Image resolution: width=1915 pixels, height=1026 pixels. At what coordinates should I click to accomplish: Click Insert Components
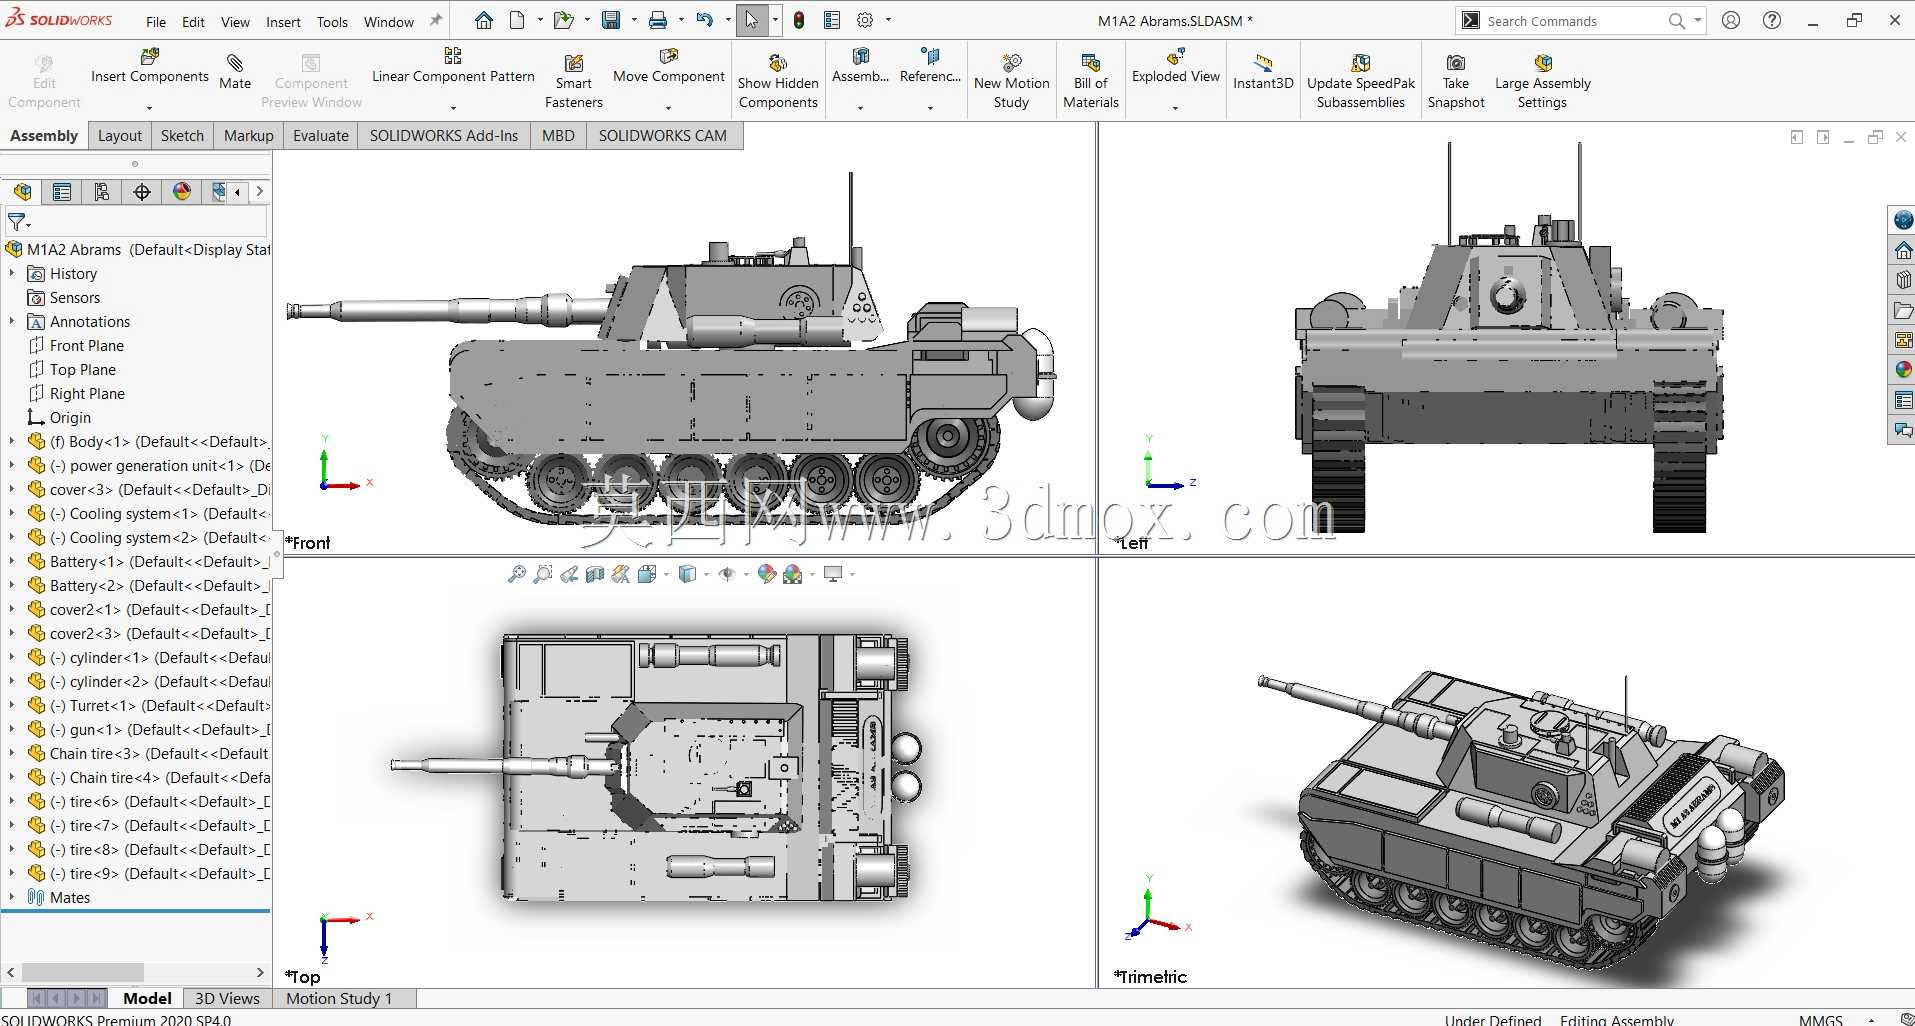[x=150, y=68]
